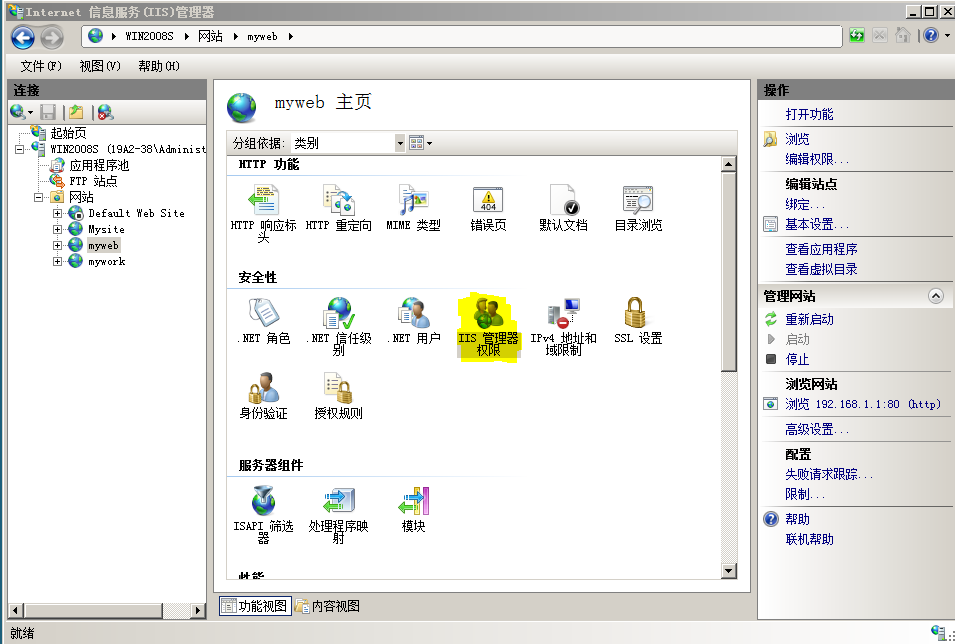The height and width of the screenshot is (644, 955).
Task: Click 查看虚拟目录 link
Action: coord(821,269)
